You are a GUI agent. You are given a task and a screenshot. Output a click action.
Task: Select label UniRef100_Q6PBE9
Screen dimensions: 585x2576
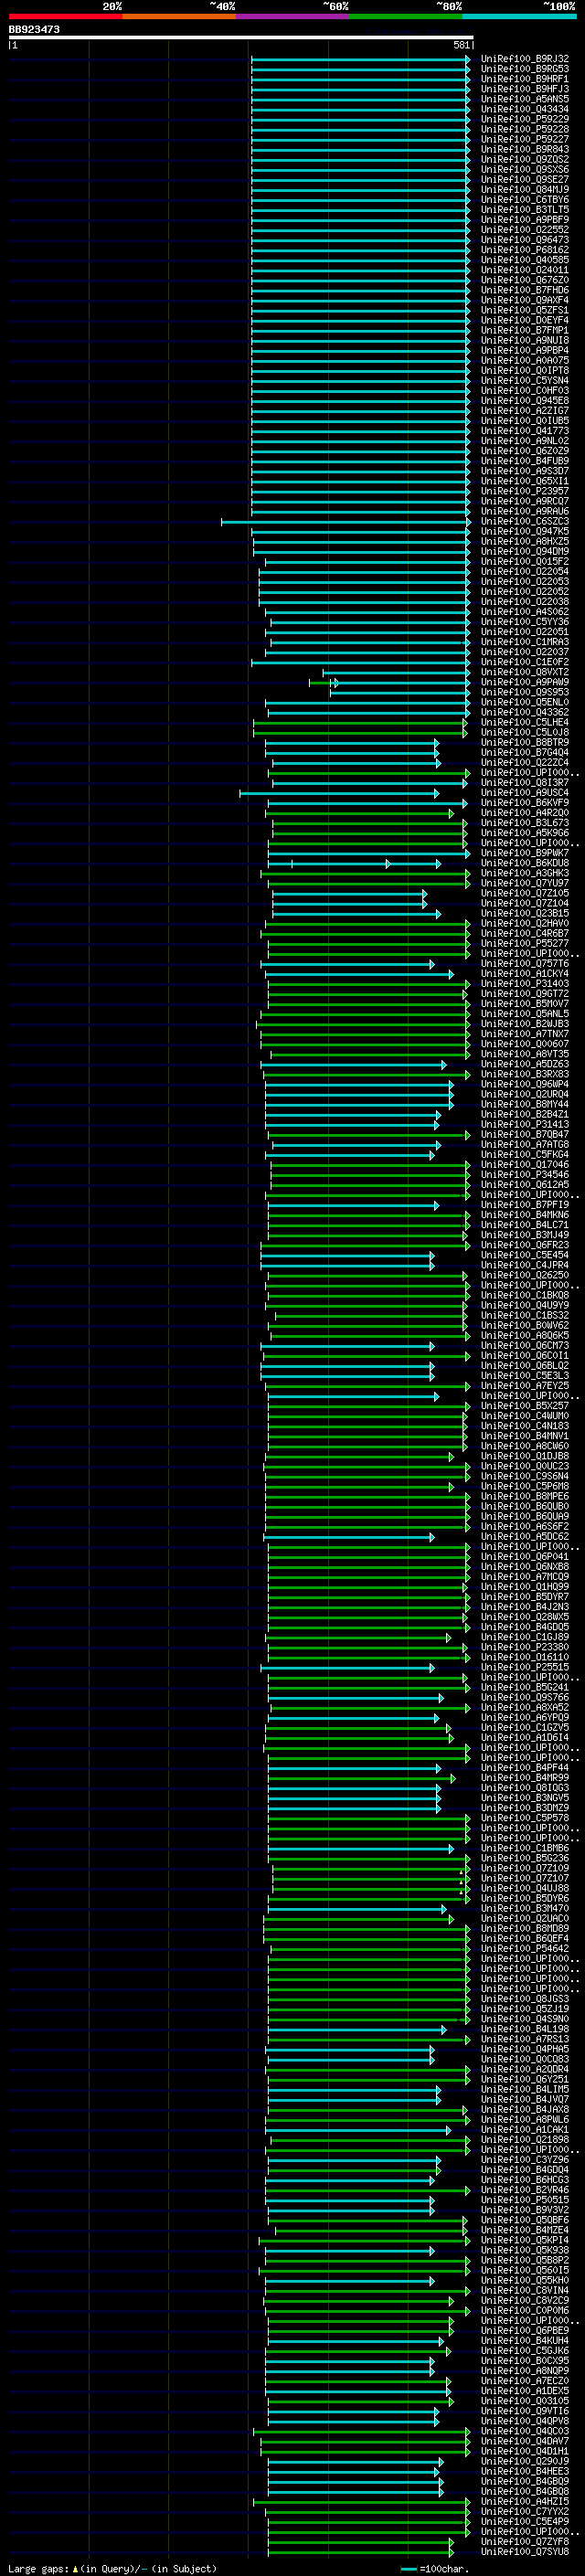524,2331
